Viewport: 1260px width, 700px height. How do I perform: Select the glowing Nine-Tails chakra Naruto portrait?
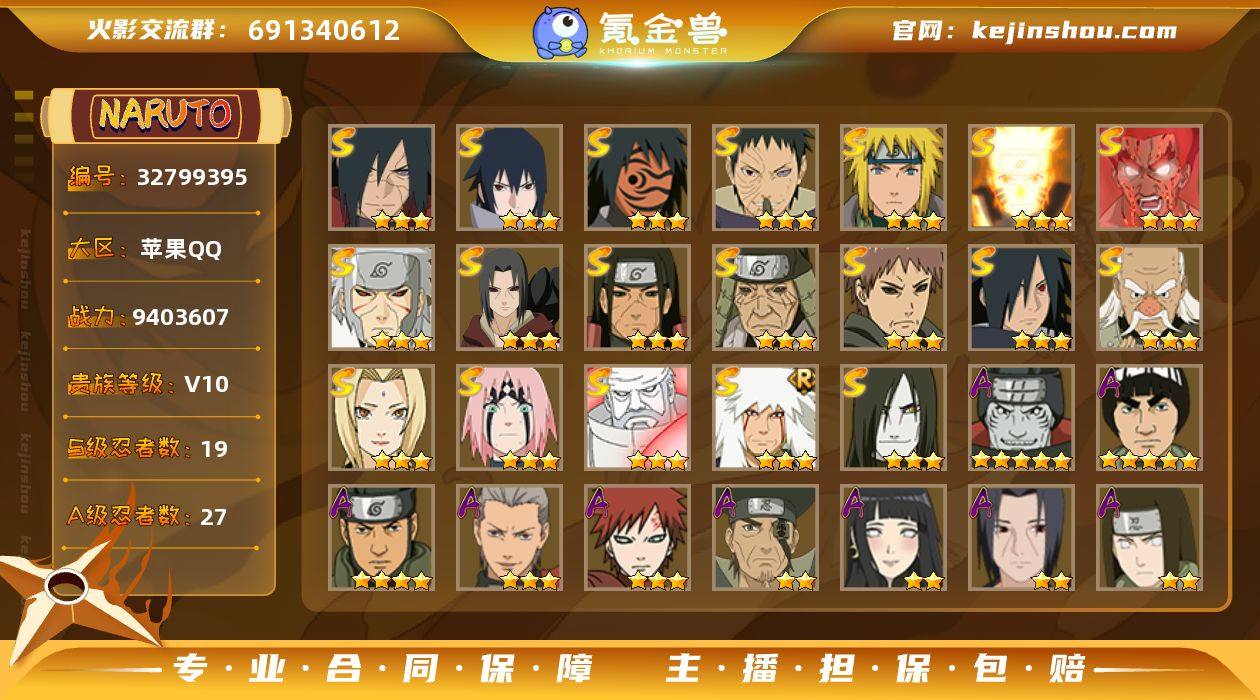tap(1022, 178)
